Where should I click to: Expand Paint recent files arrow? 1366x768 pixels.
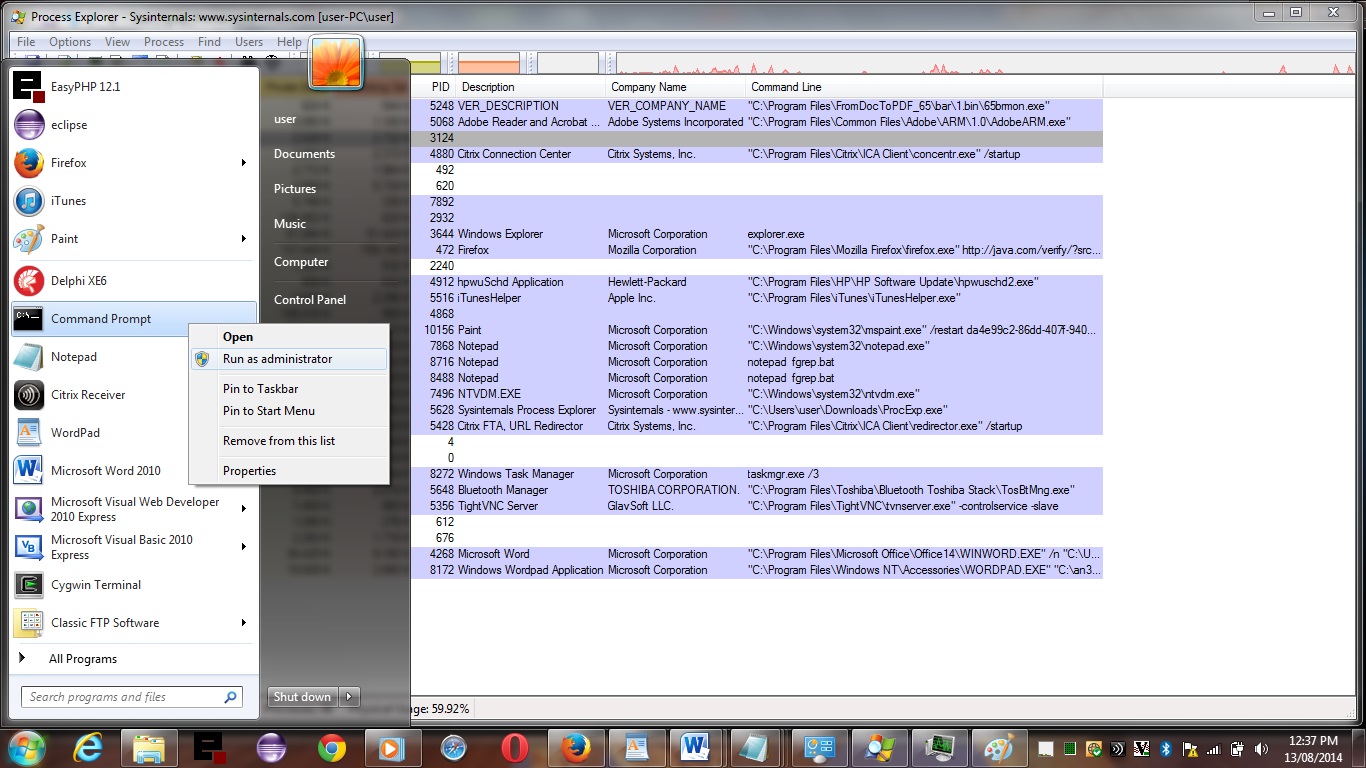[x=244, y=239]
